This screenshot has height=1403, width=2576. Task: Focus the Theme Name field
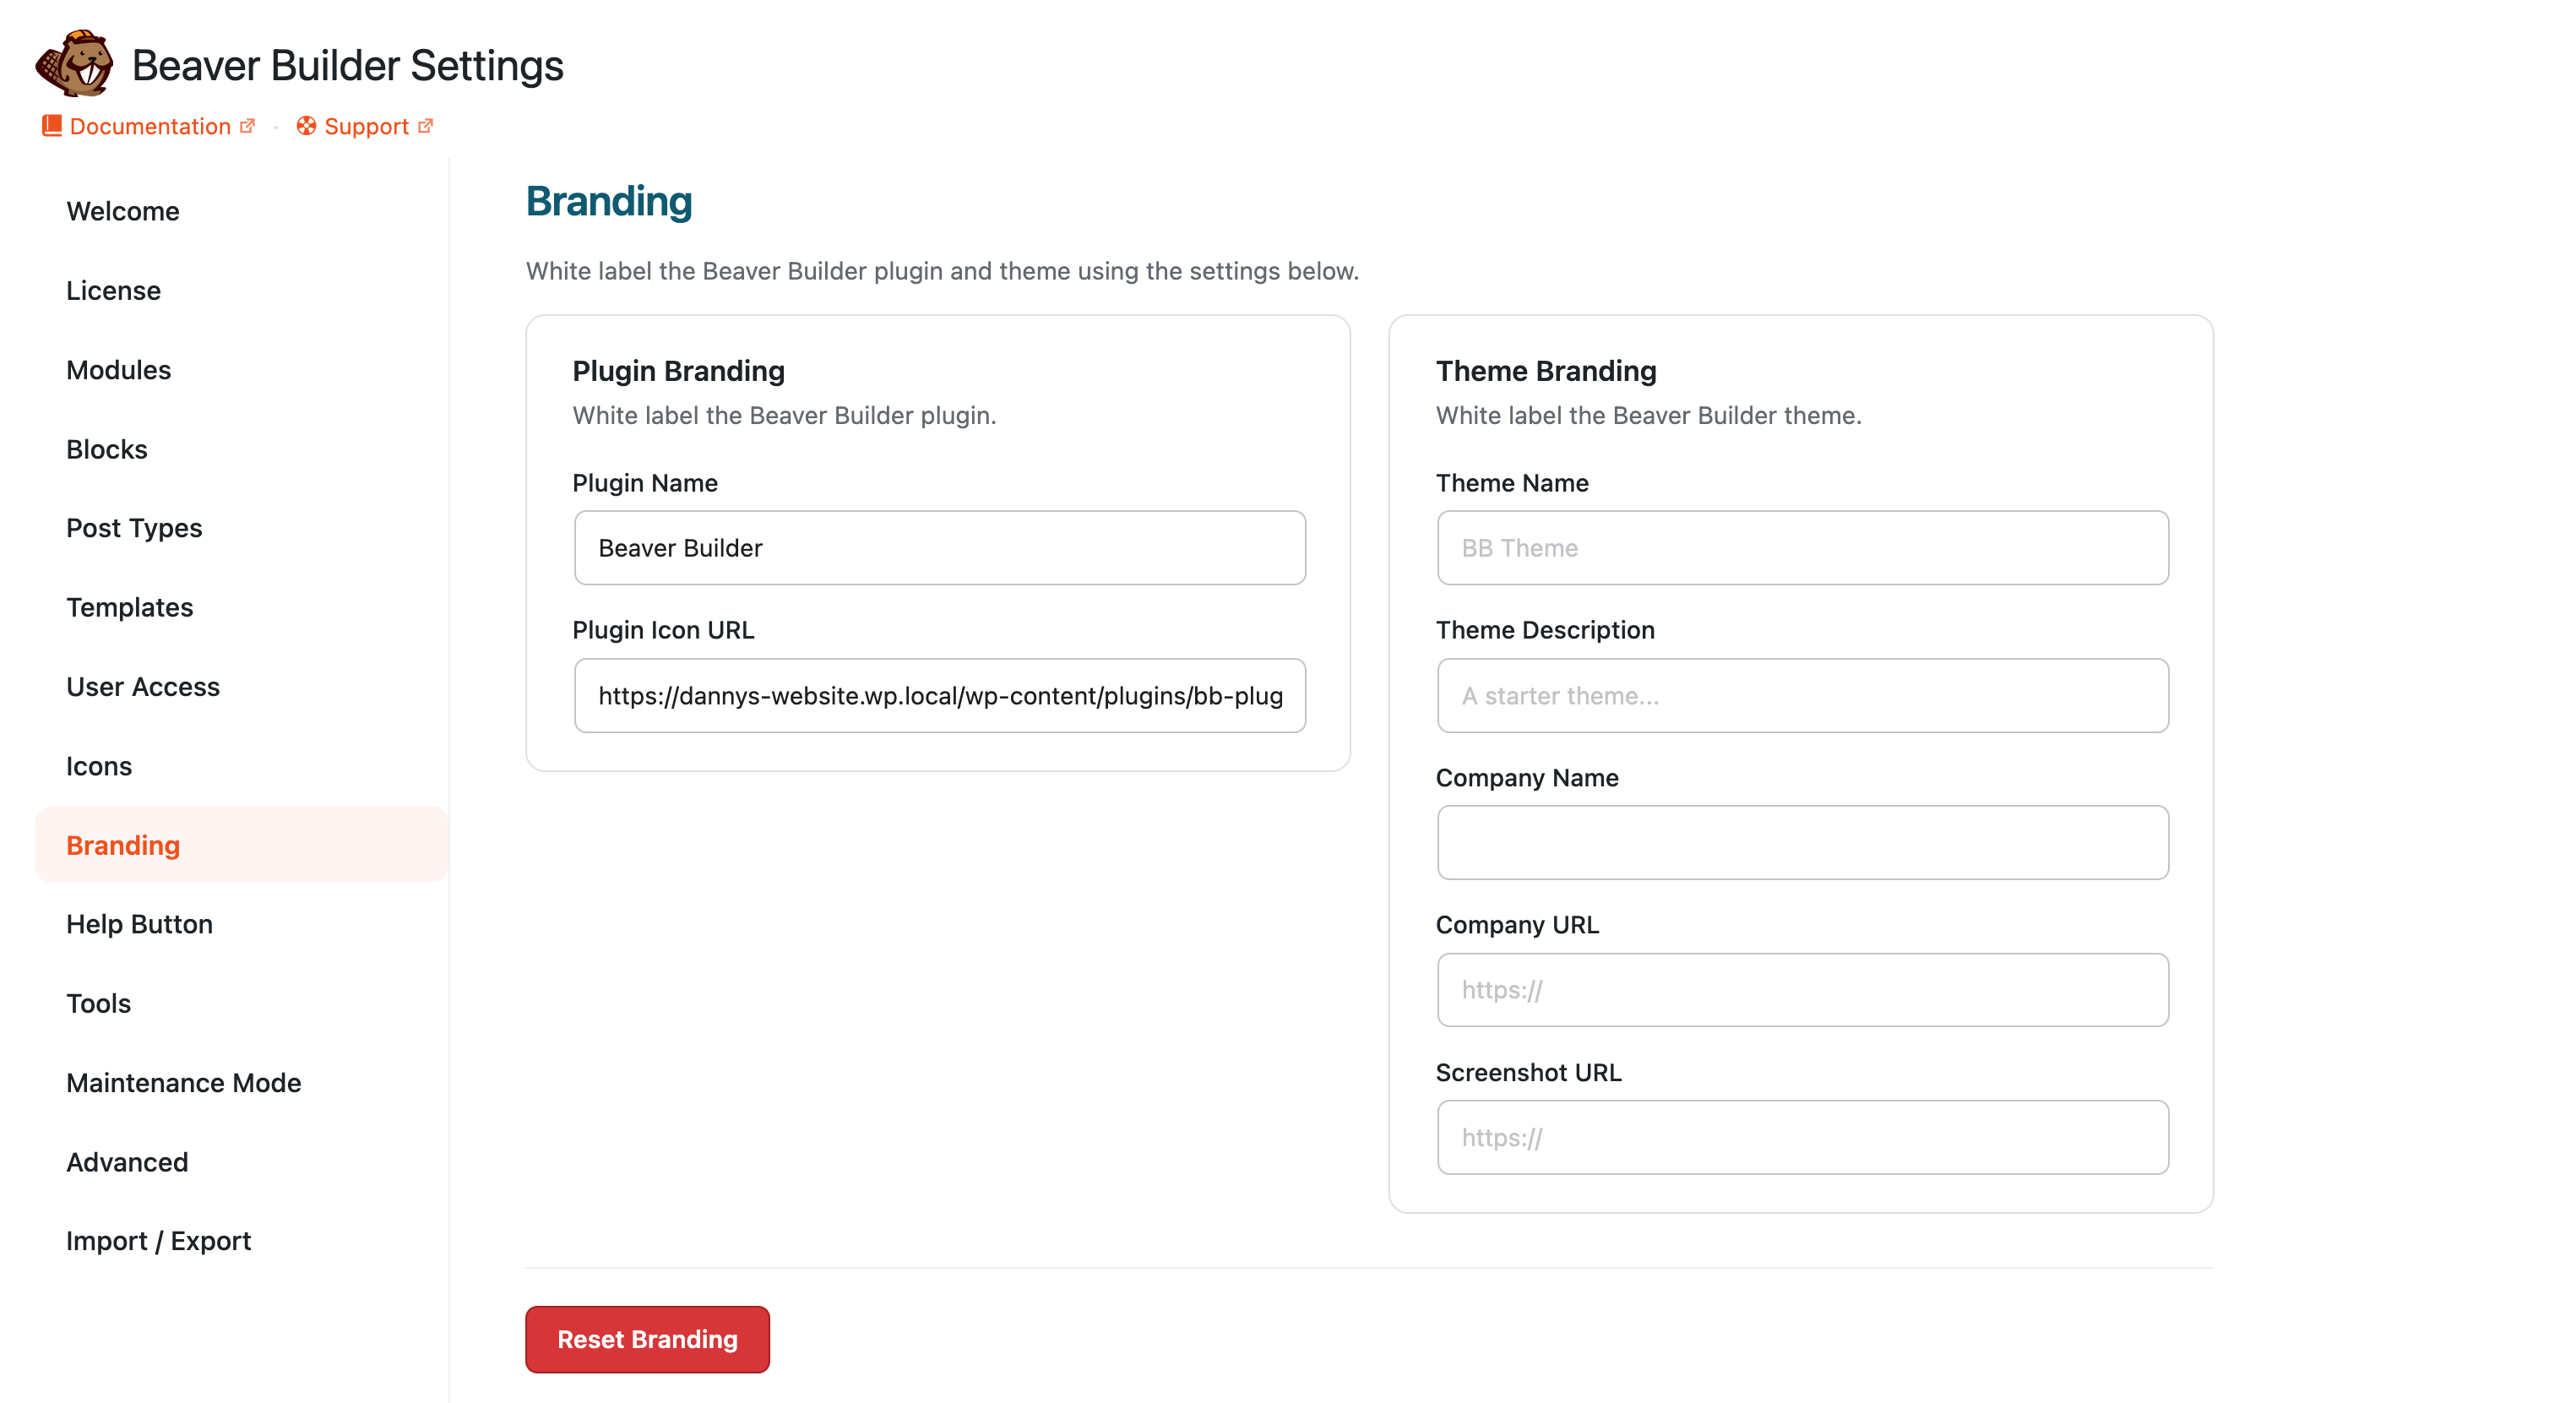coord(1803,548)
